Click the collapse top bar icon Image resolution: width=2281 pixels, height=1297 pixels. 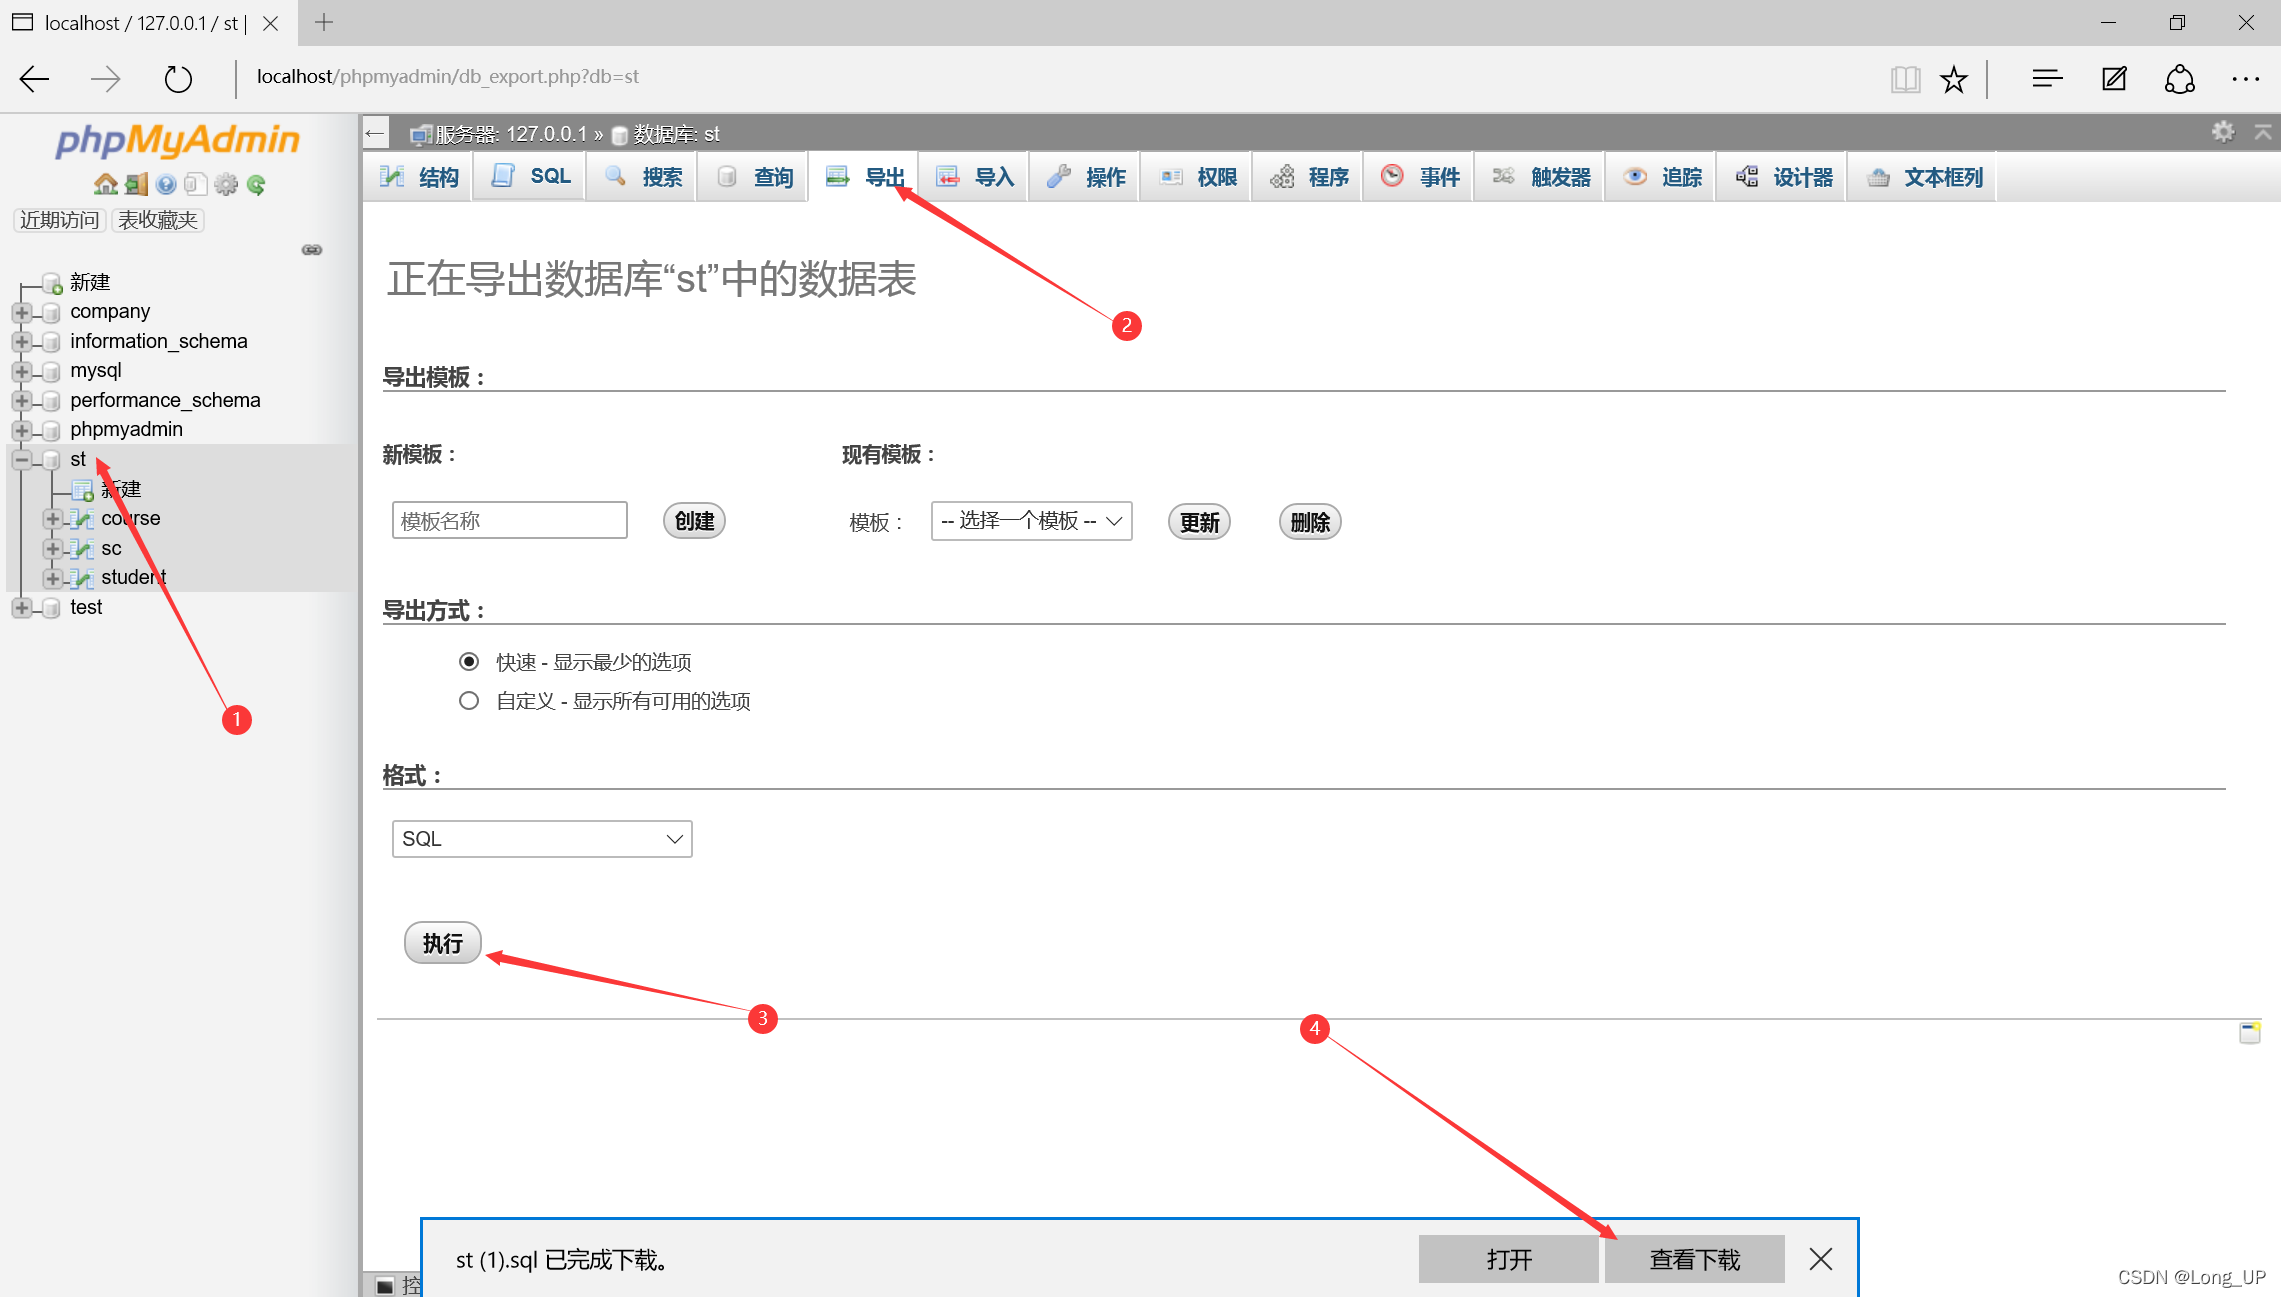tap(2262, 132)
